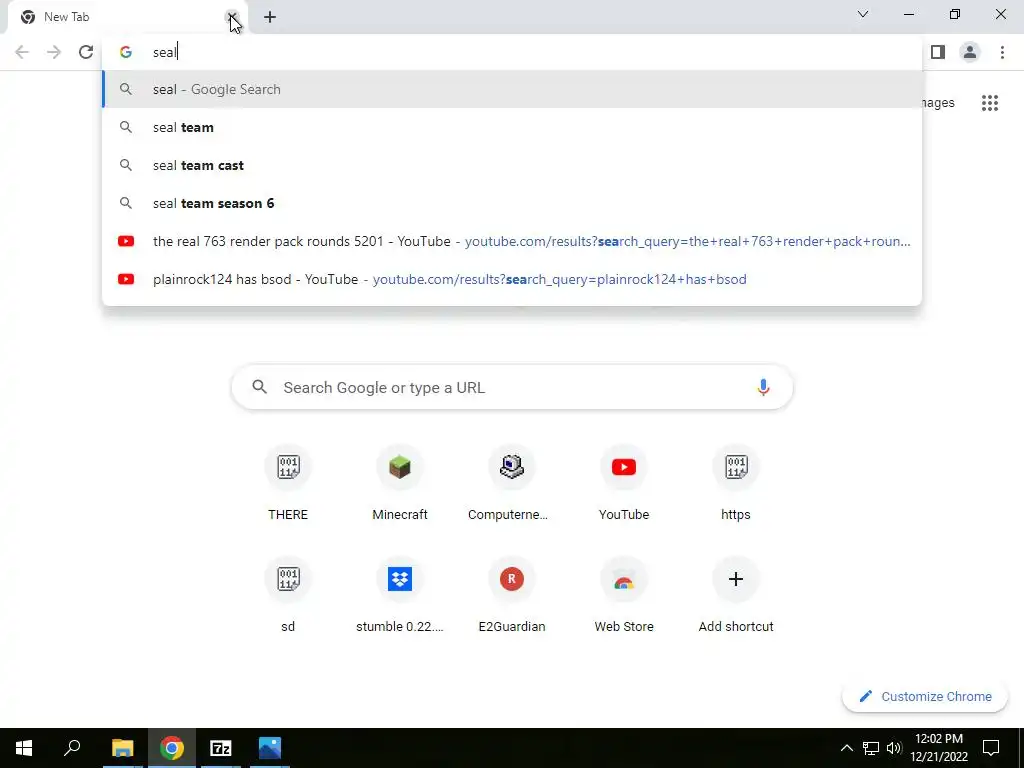Choose the 'seal team season 6' suggestion
The image size is (1024, 768).
pyautogui.click(x=512, y=203)
